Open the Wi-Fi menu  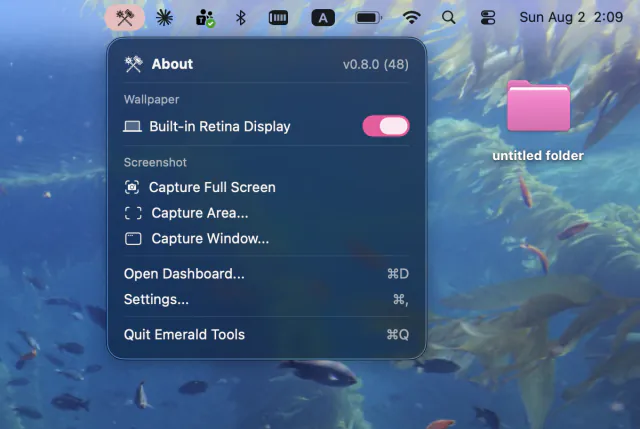pos(411,18)
